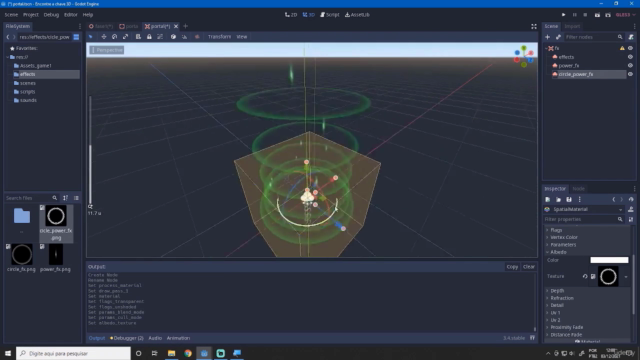Open the Transform viewport menu

coord(219,37)
